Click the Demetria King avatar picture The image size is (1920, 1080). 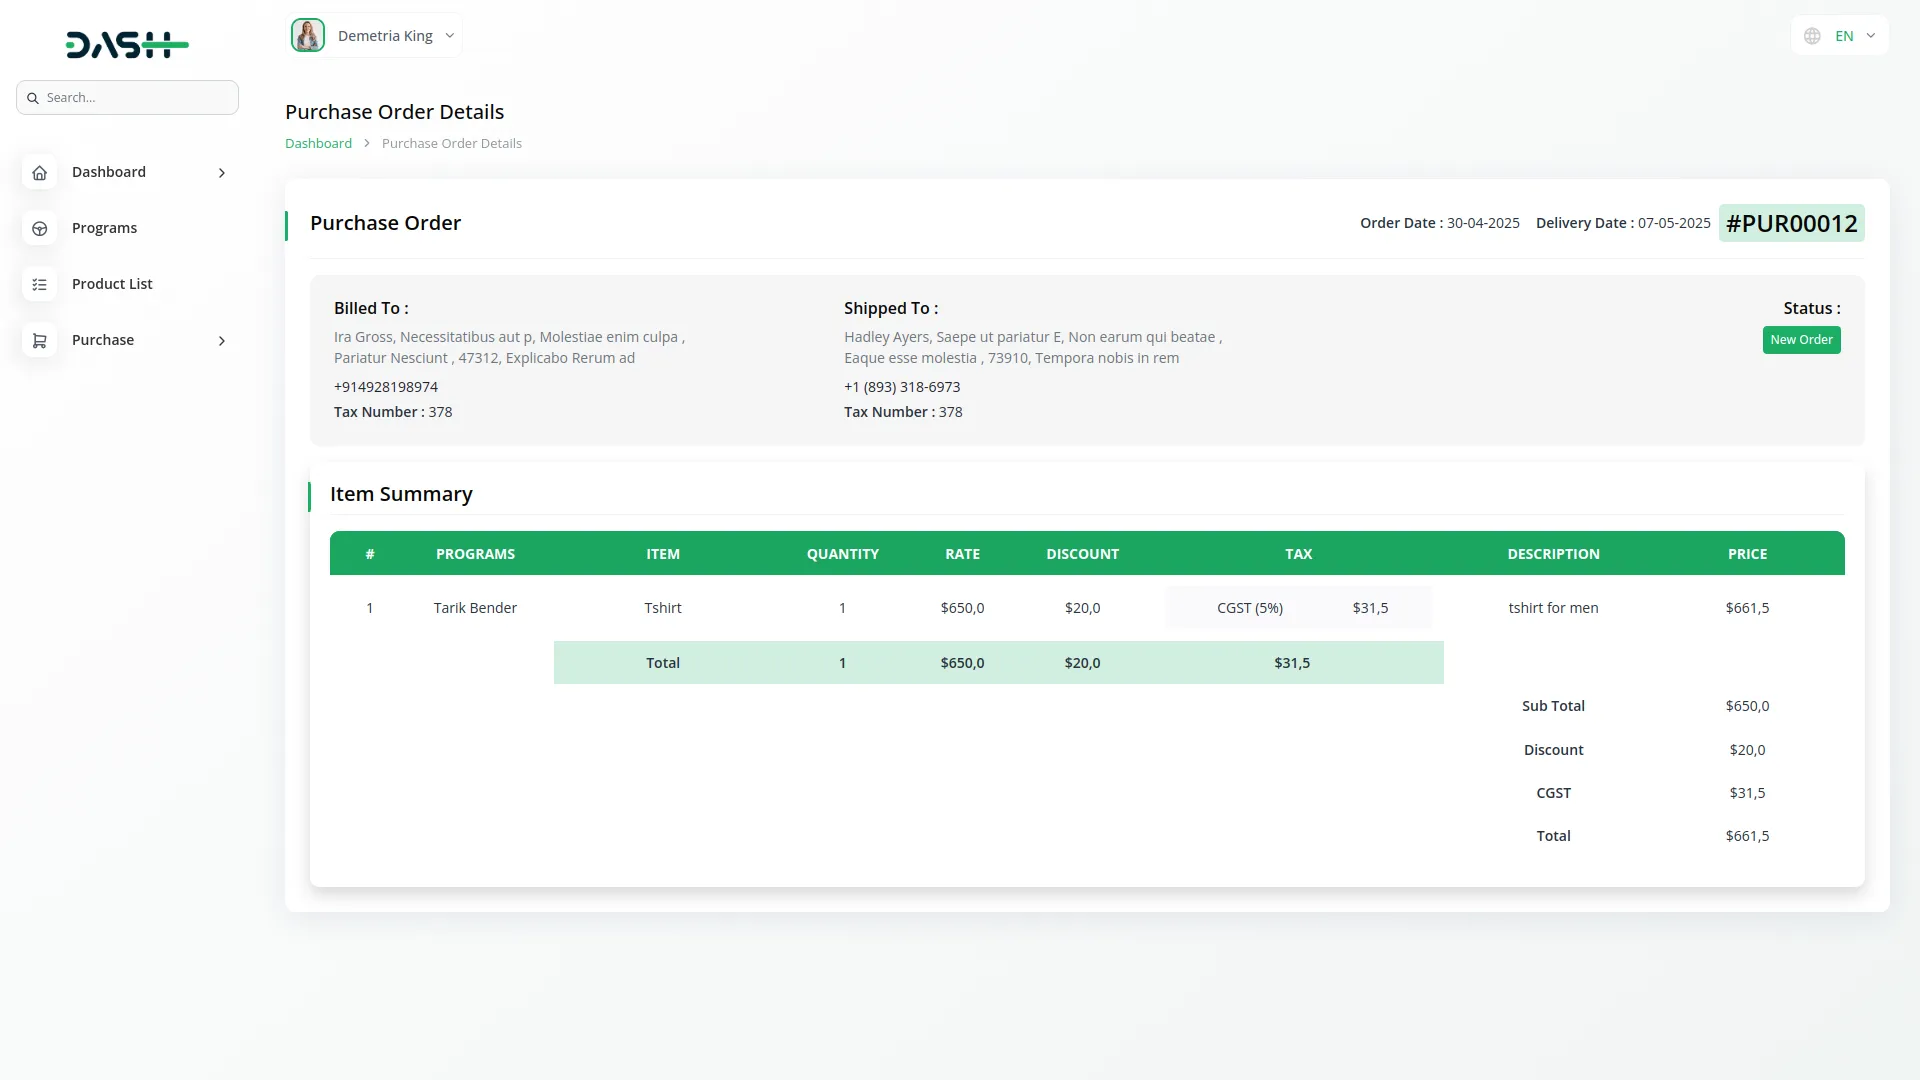point(308,36)
